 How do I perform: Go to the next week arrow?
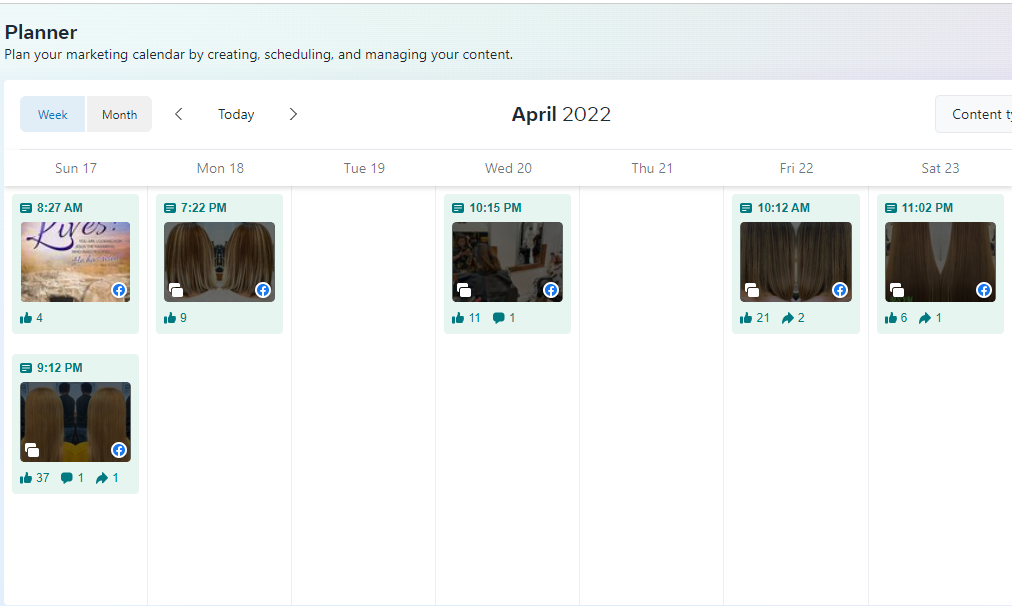(293, 114)
